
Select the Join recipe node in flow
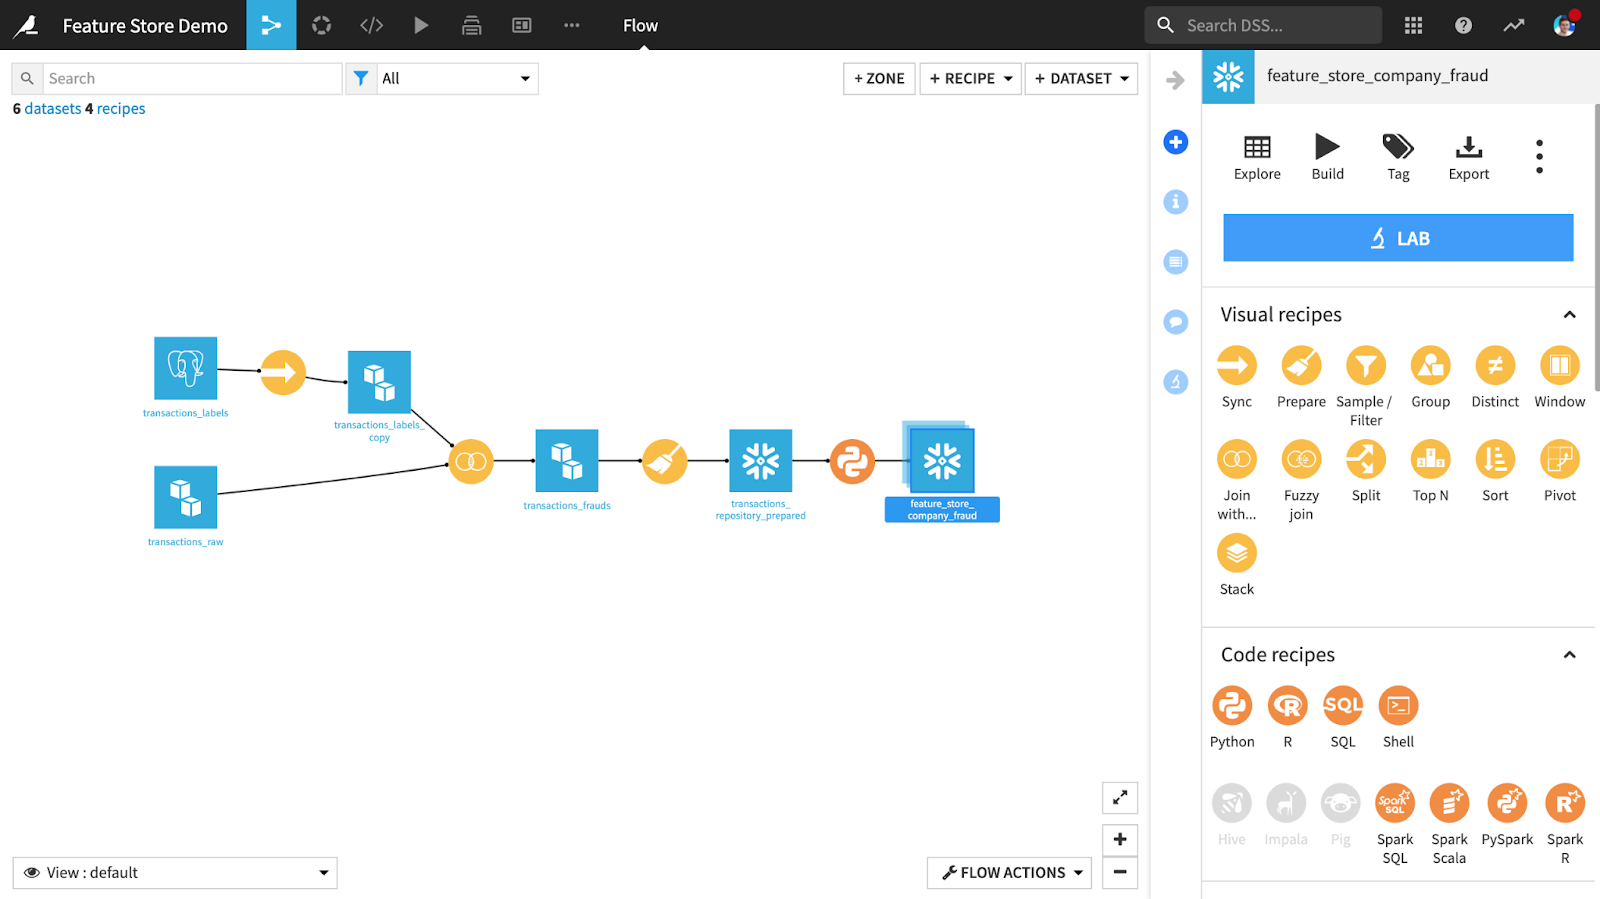(x=471, y=461)
